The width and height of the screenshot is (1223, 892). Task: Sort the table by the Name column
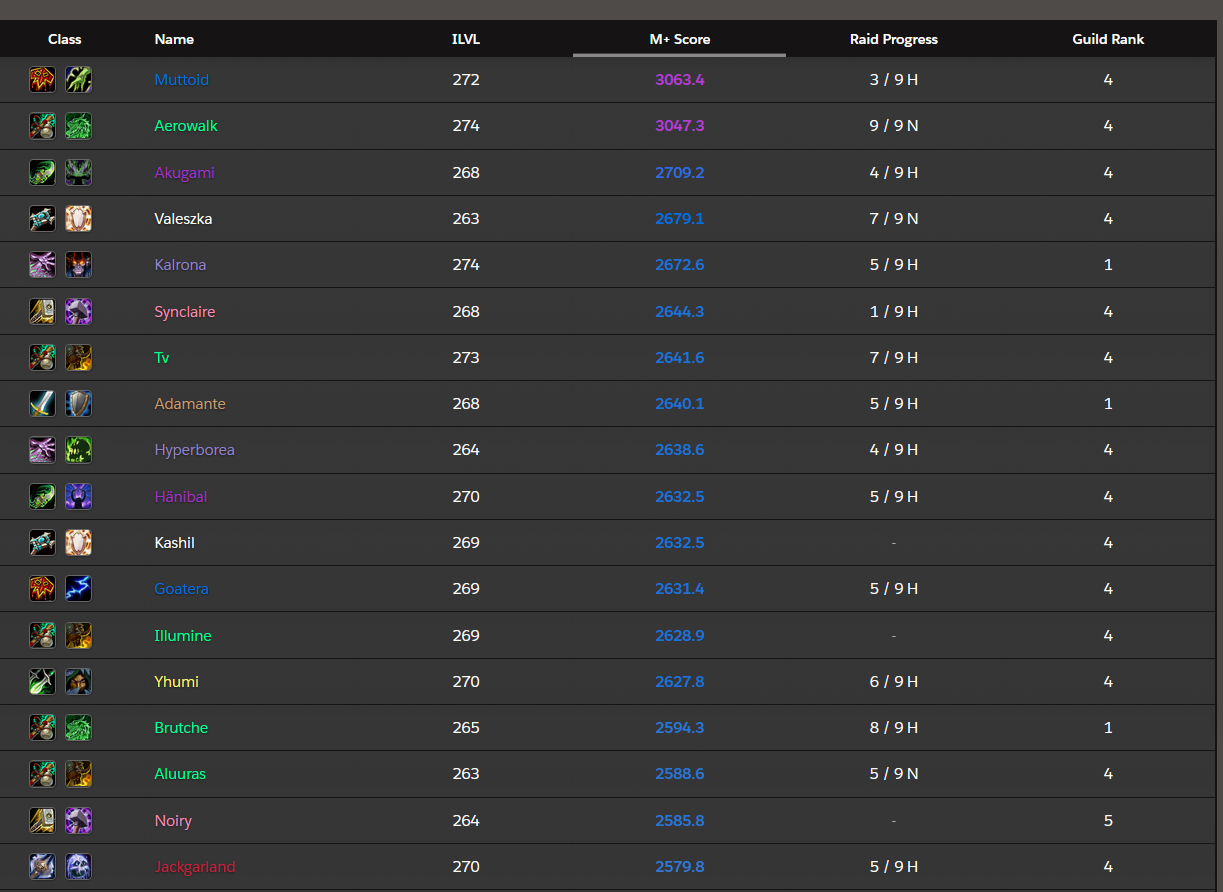174,39
